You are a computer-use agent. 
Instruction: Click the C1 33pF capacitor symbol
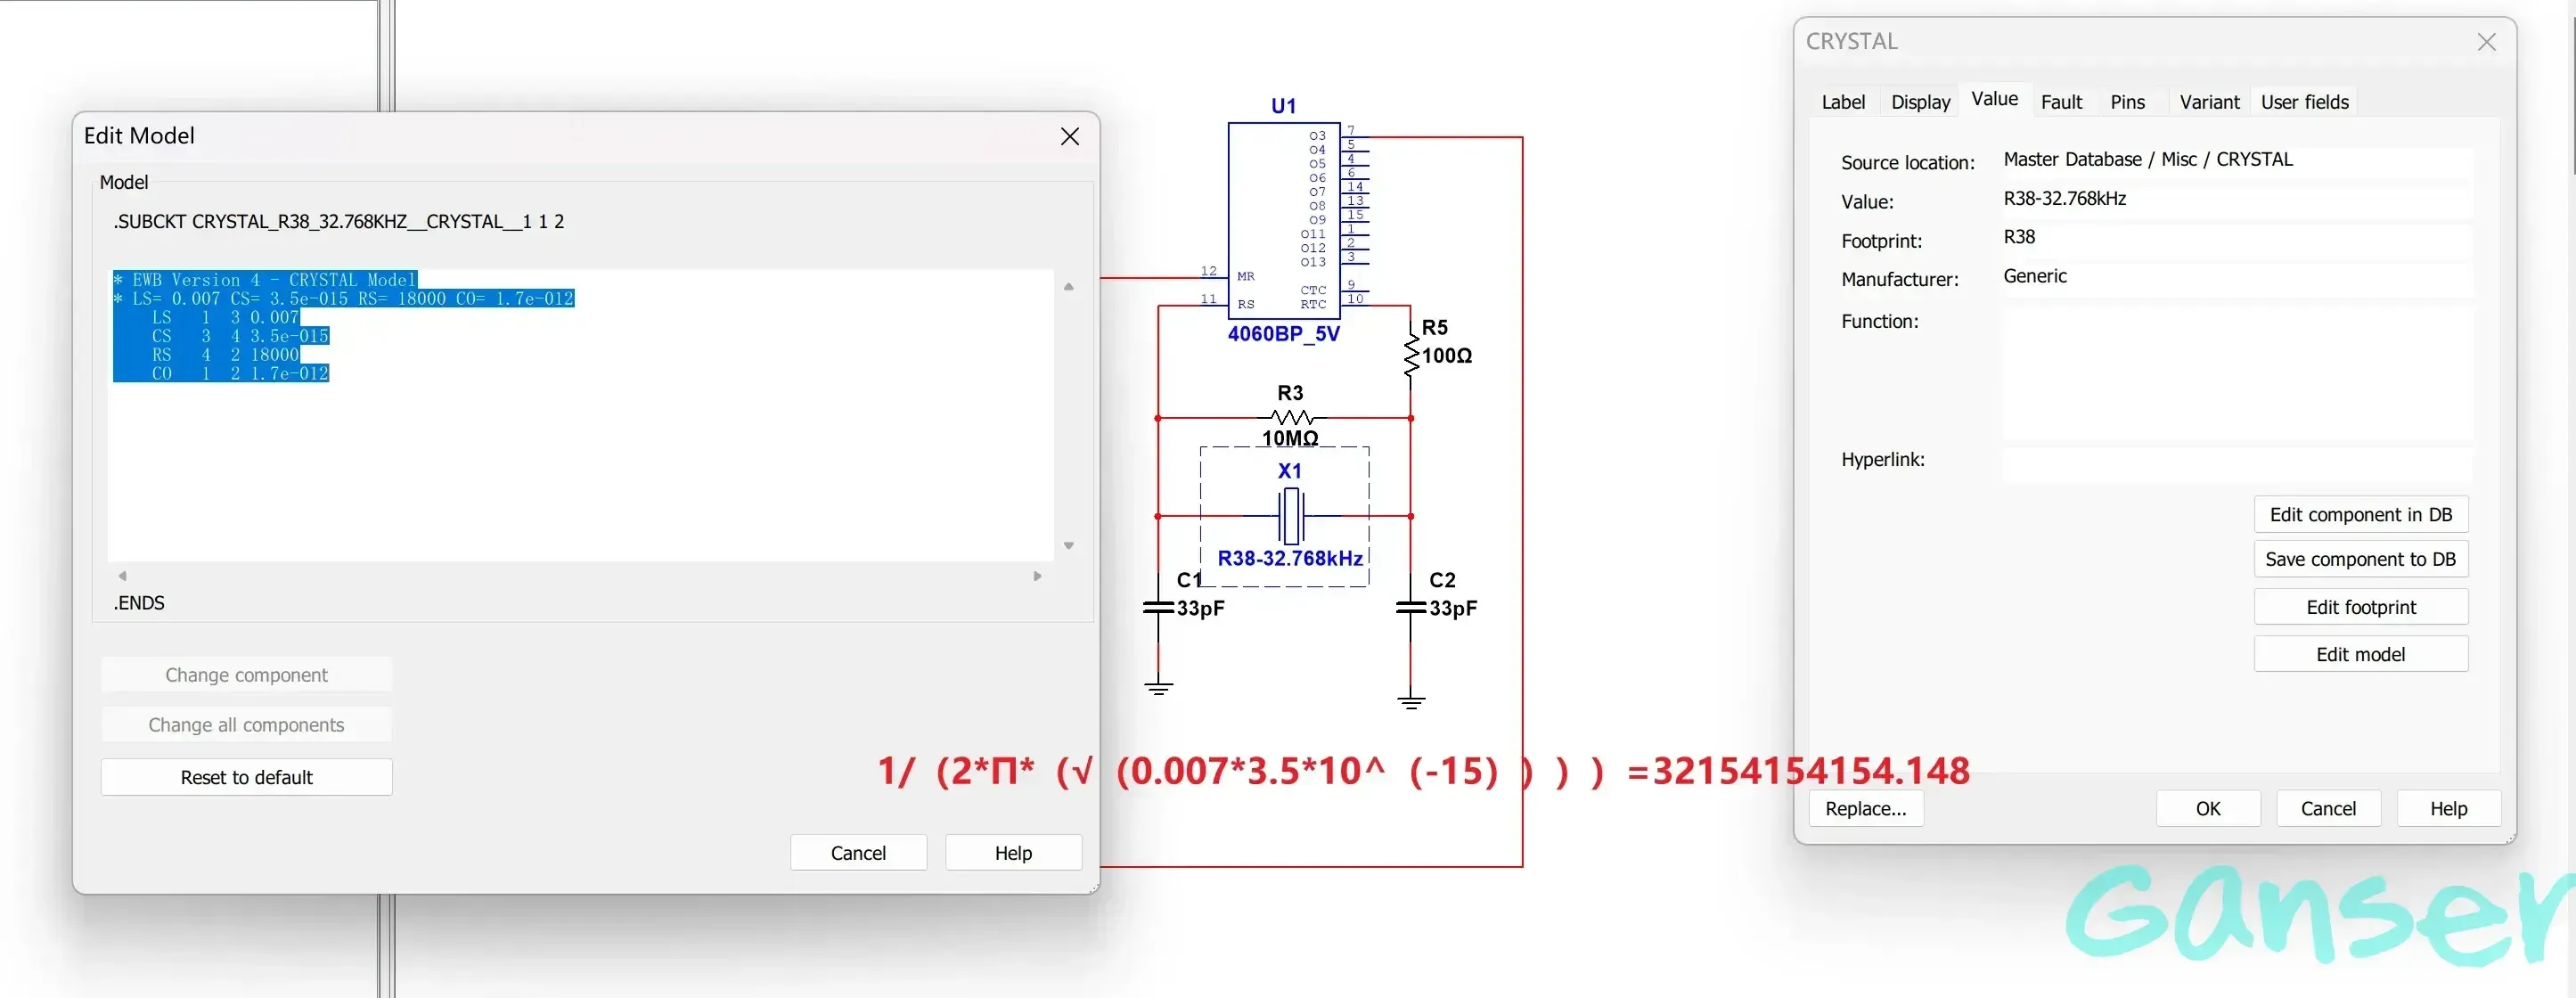coord(1158,607)
